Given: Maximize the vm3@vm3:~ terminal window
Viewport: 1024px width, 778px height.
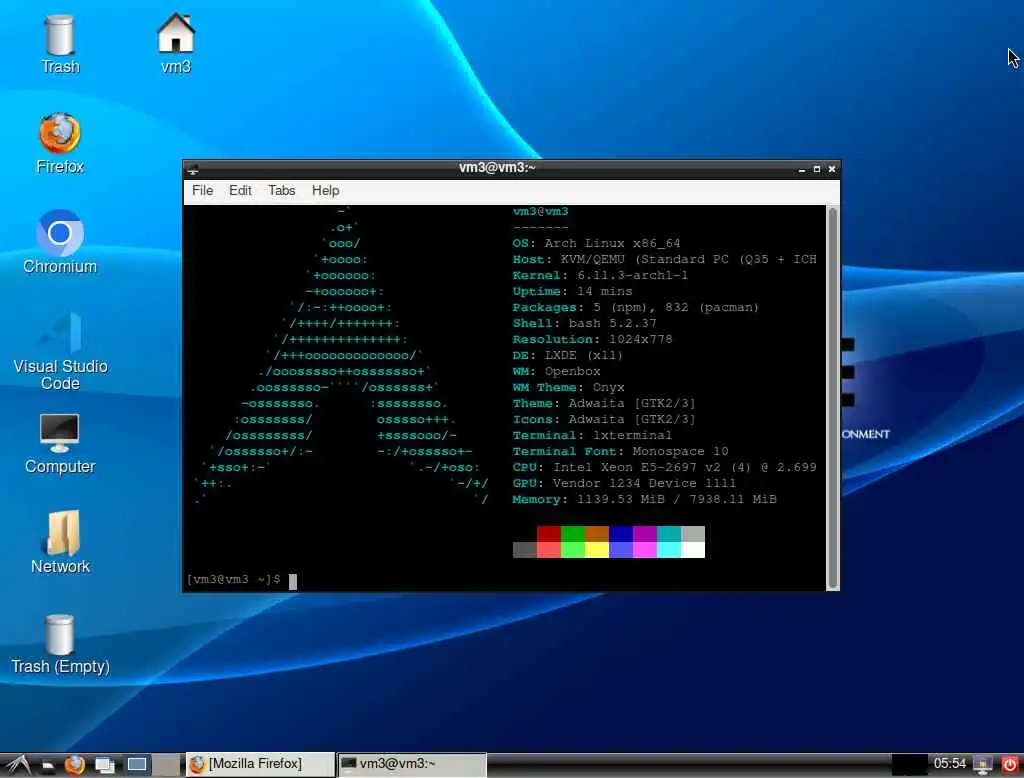Looking at the screenshot, I should pyautogui.click(x=816, y=169).
